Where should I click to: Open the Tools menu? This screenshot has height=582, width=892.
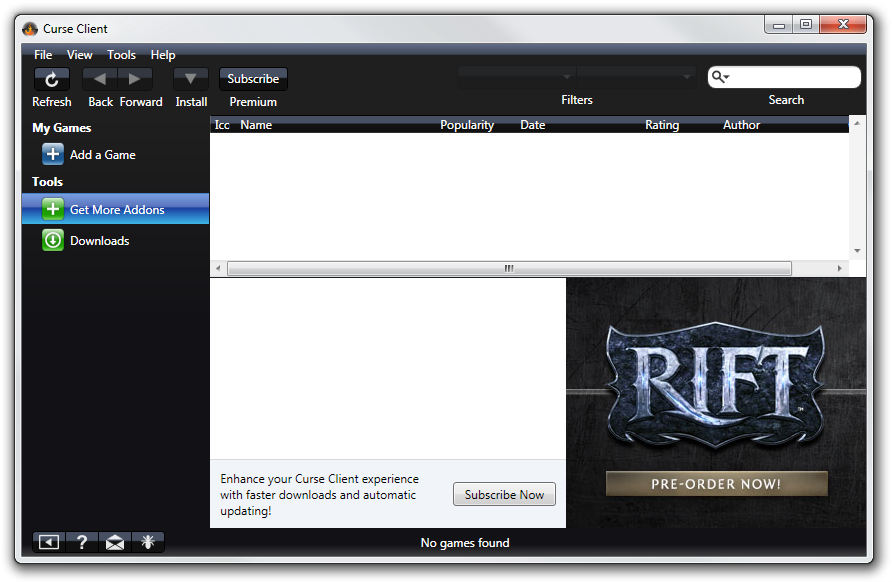[121, 55]
